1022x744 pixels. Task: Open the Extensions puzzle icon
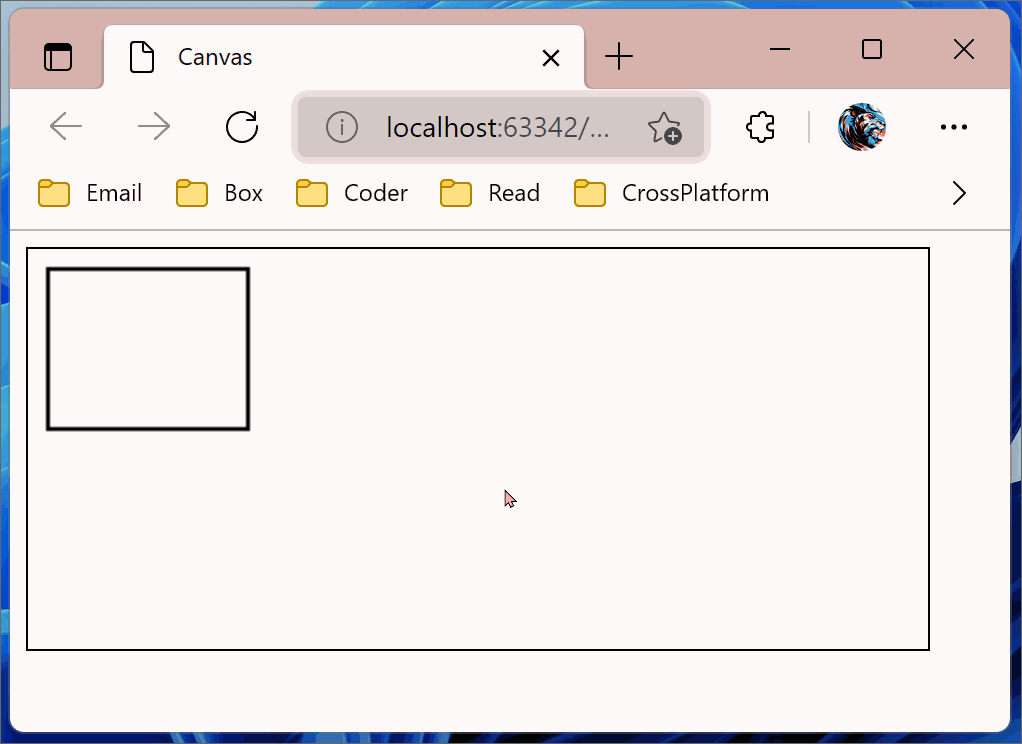760,126
